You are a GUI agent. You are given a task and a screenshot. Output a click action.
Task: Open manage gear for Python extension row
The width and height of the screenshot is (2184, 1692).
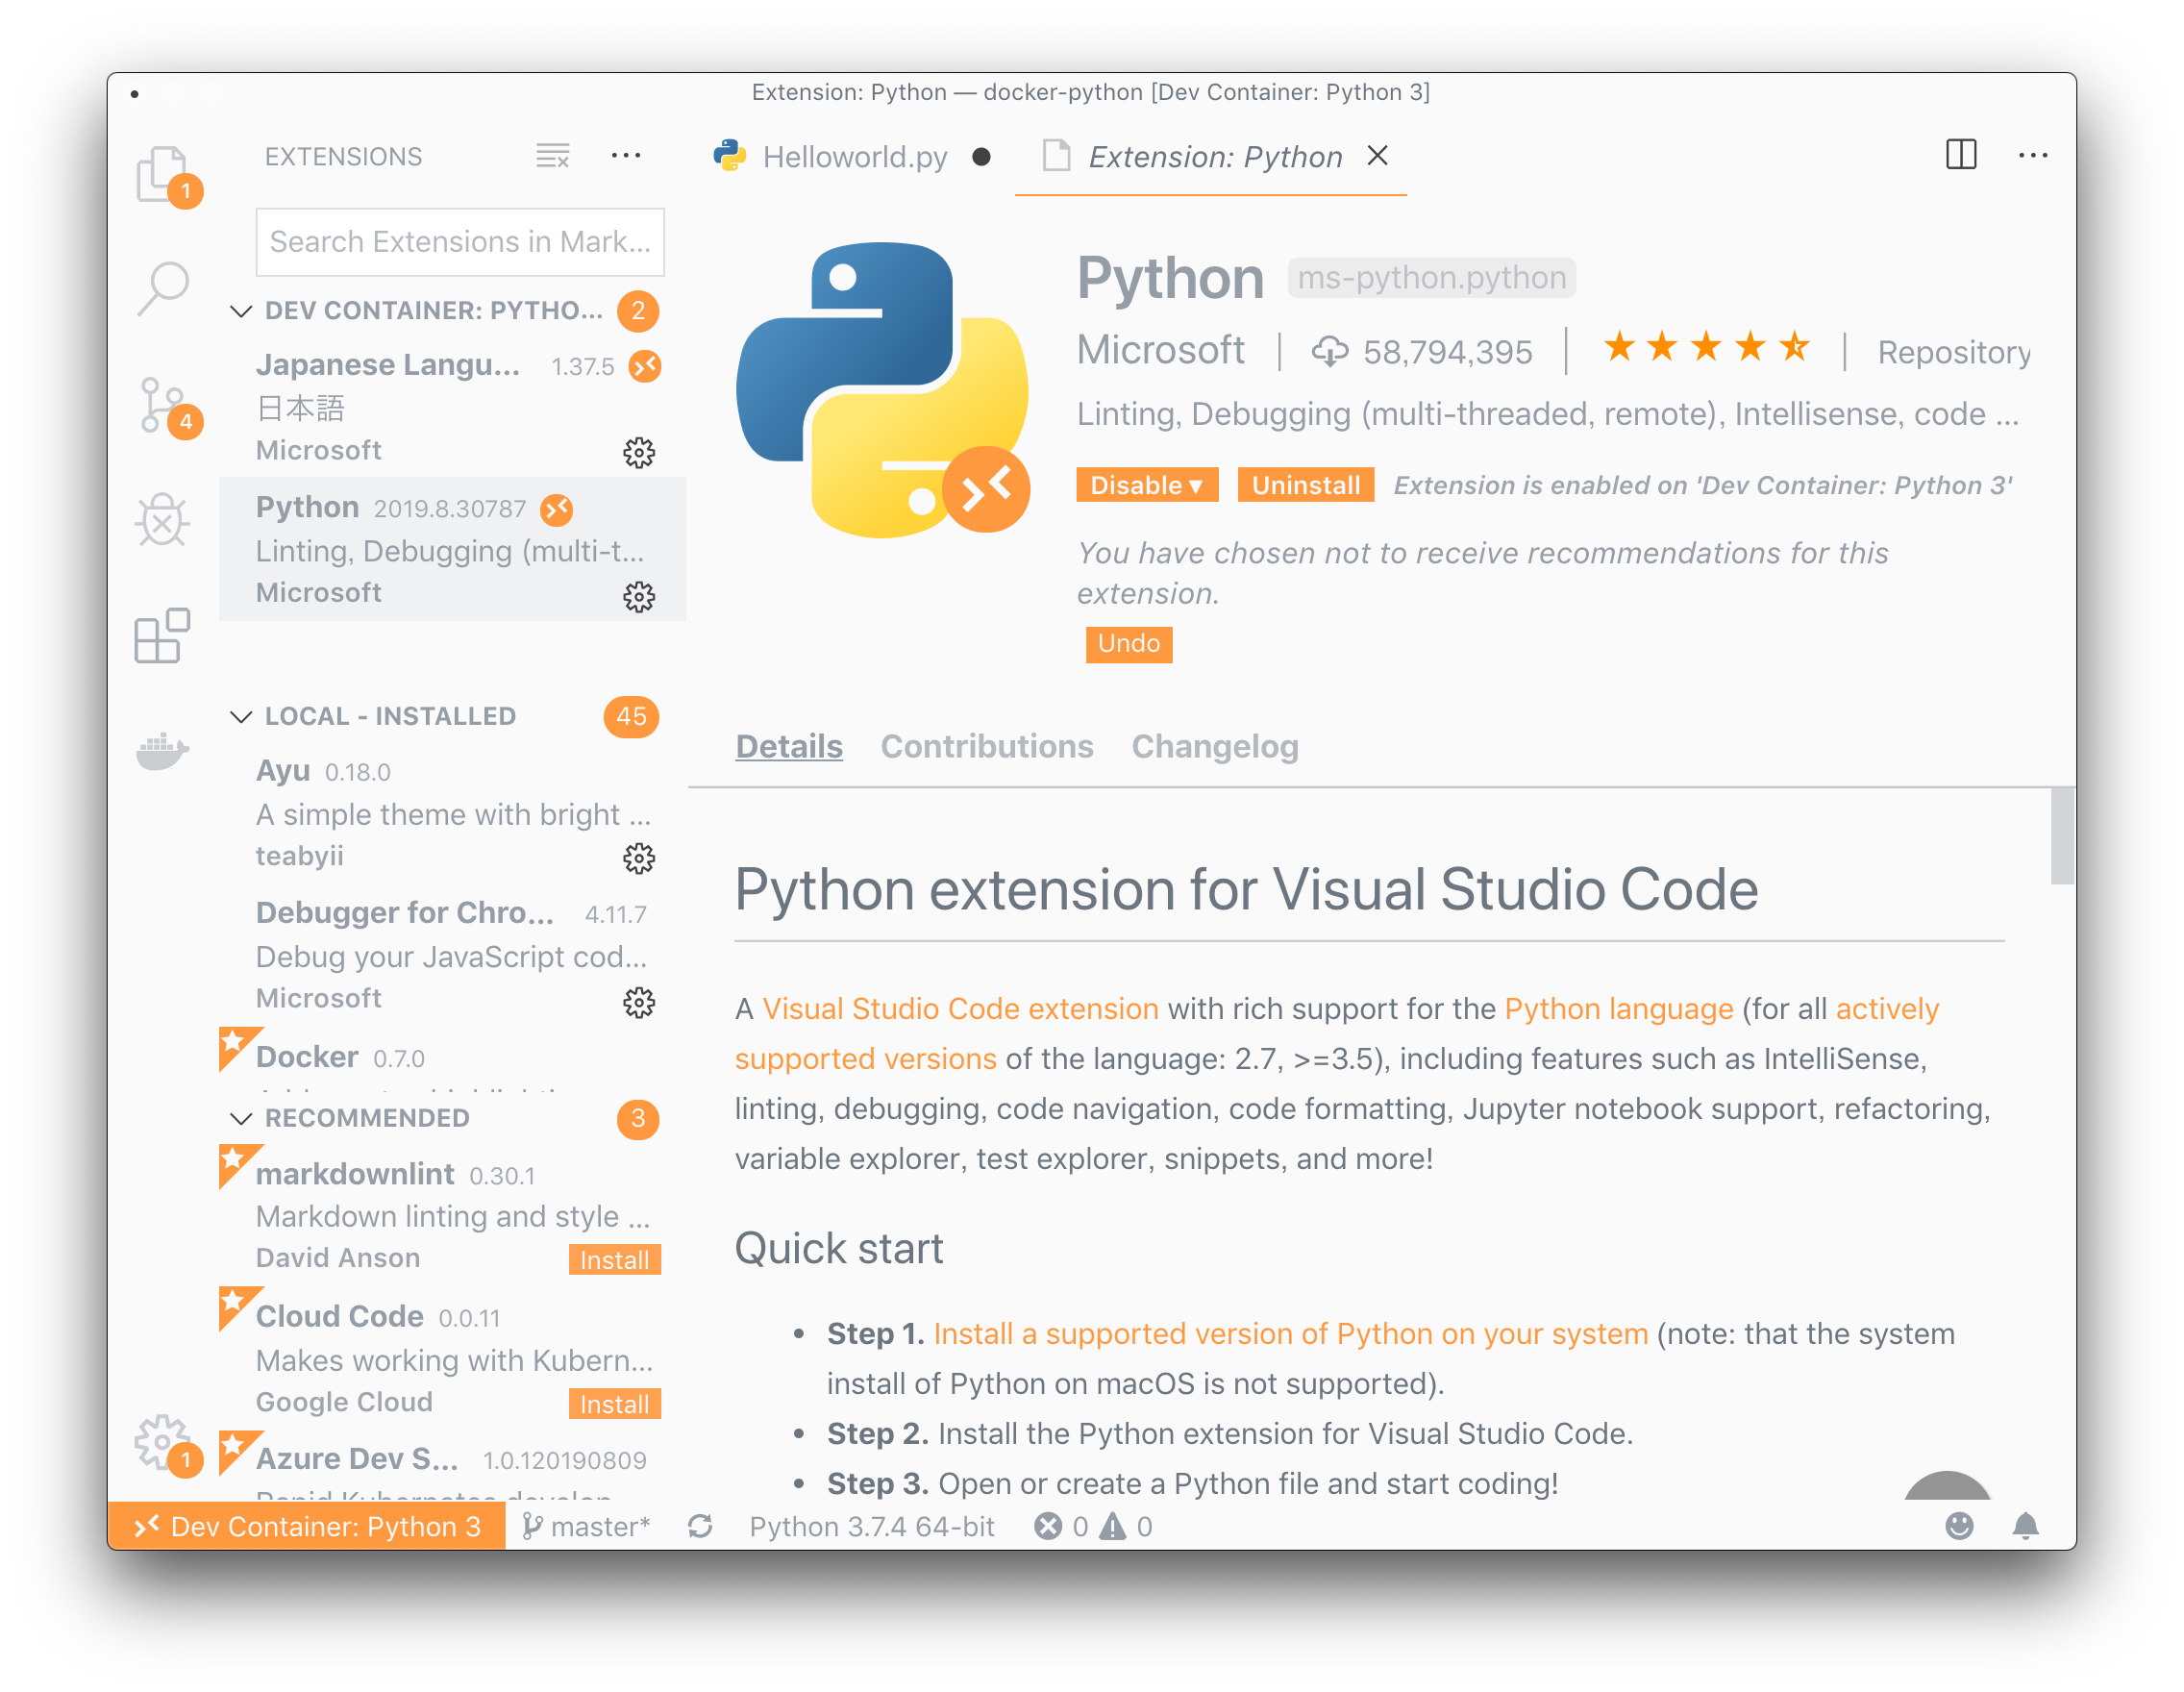tap(639, 597)
